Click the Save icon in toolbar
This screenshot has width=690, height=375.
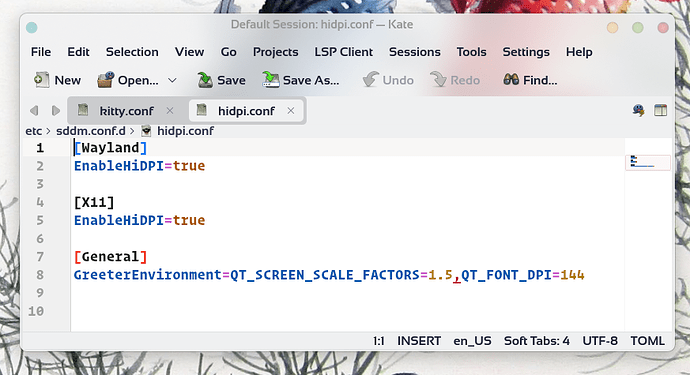[205, 80]
